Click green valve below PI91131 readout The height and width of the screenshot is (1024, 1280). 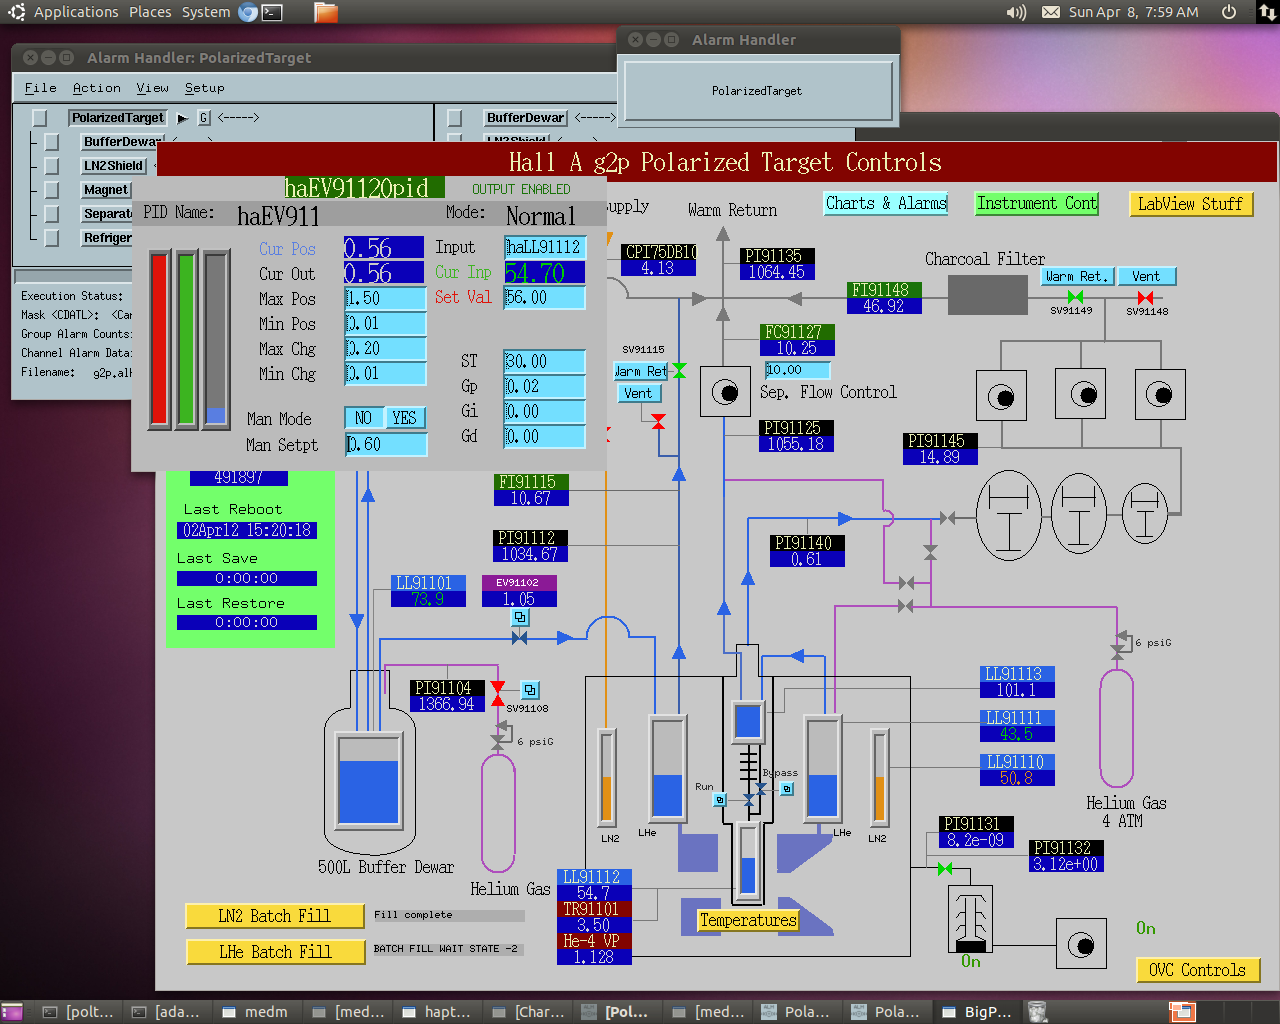point(945,868)
